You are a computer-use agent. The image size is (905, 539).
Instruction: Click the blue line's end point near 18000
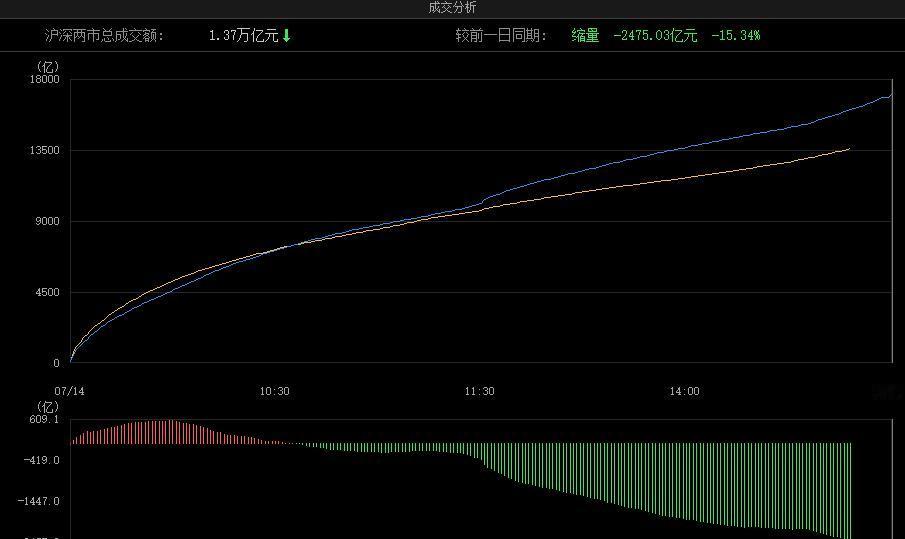(891, 95)
